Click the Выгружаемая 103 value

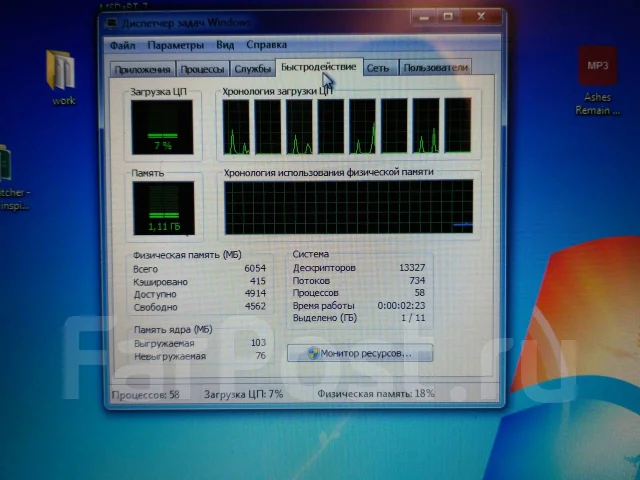pos(258,343)
